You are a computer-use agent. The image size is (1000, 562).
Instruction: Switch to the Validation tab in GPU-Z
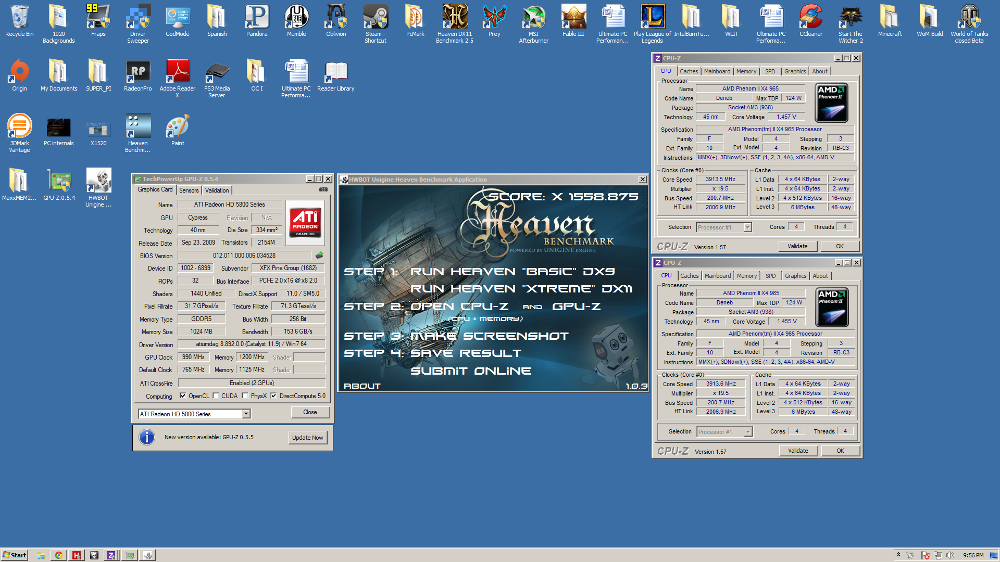pos(217,190)
